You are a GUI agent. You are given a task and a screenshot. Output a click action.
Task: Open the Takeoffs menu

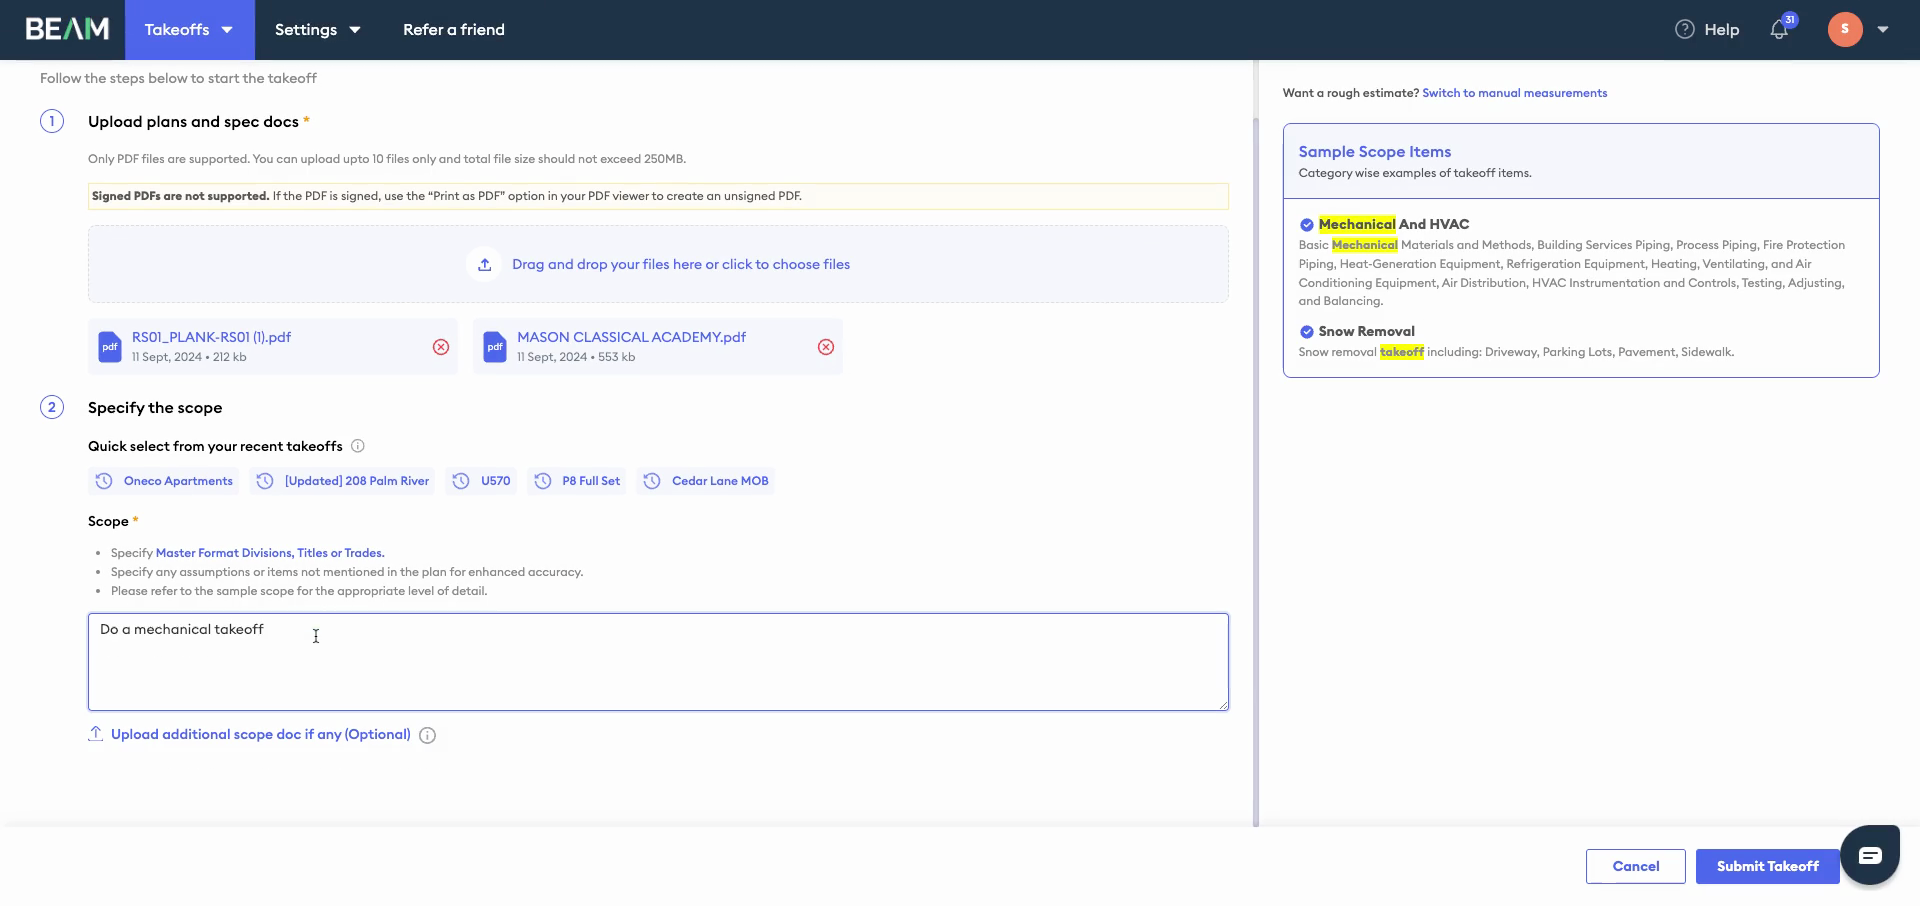[x=189, y=30]
